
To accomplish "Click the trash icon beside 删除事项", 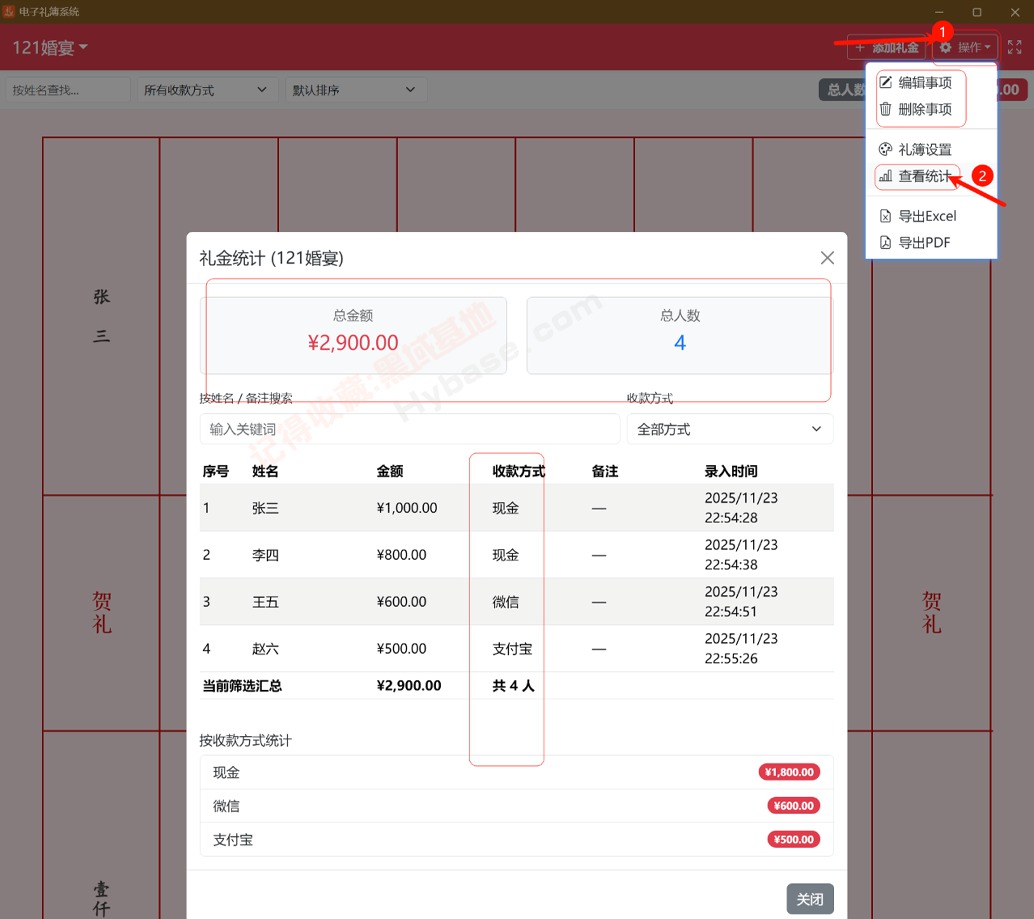I will pos(886,110).
